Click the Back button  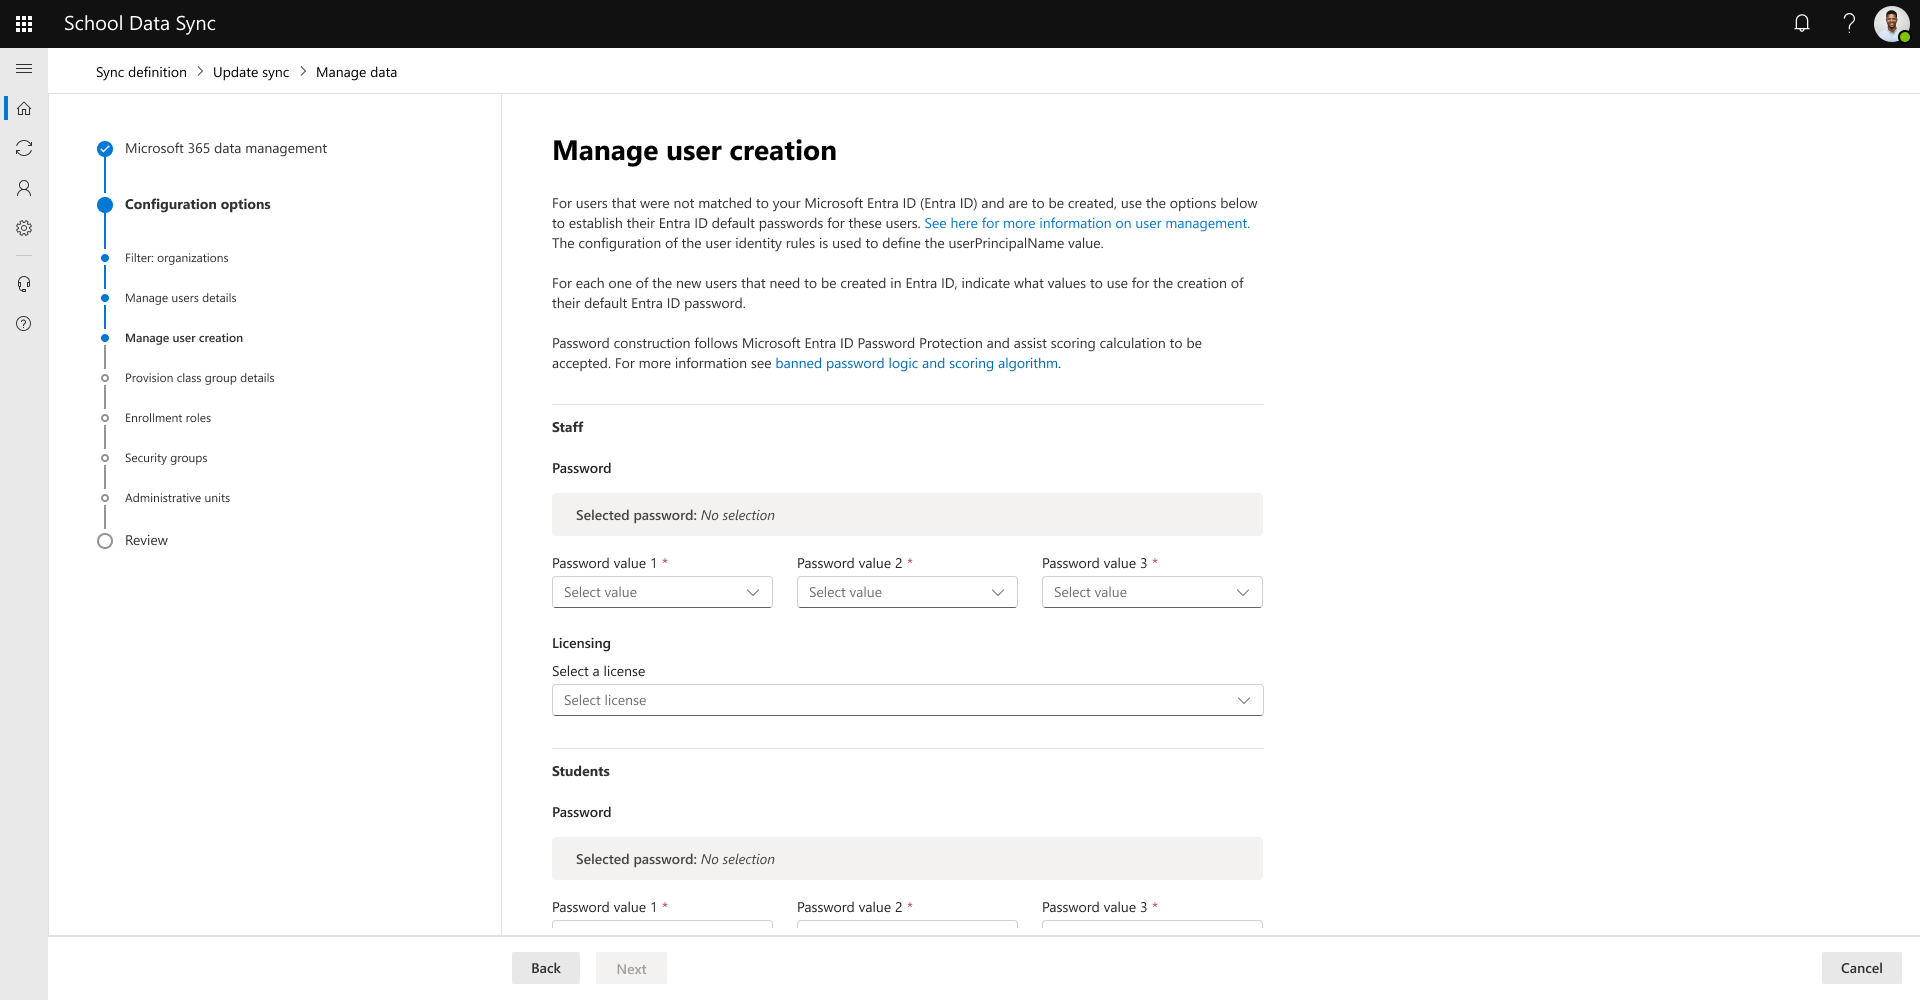(546, 968)
